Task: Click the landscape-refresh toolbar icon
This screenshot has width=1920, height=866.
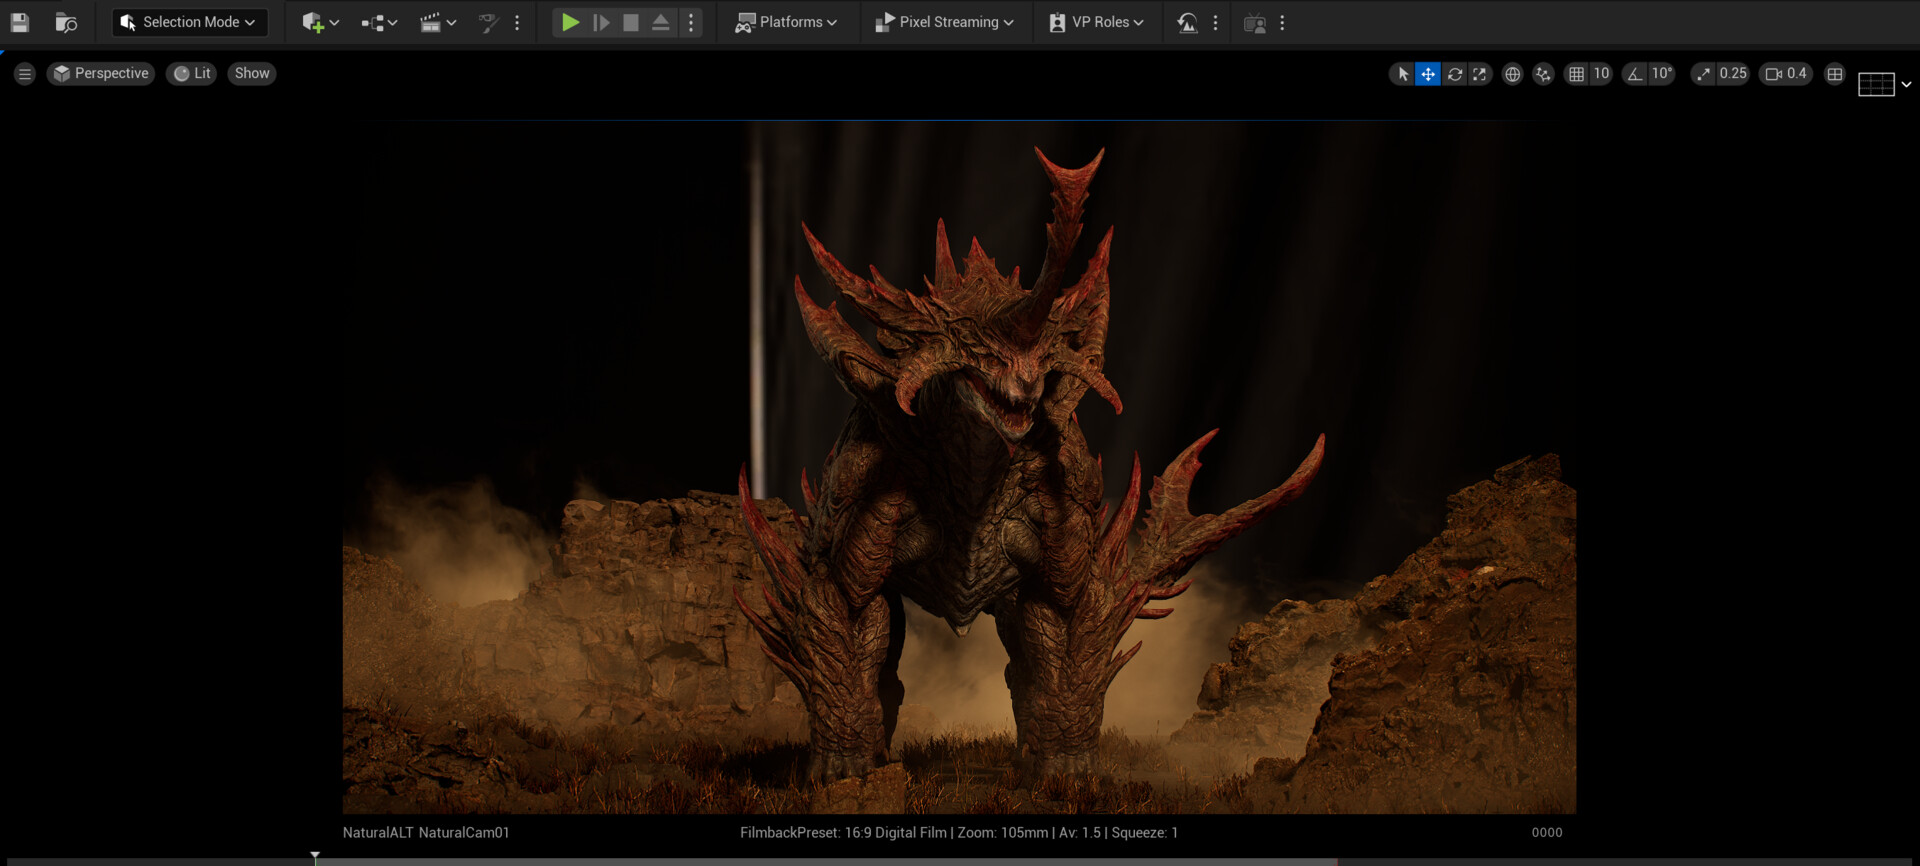Action: coord(1187,22)
